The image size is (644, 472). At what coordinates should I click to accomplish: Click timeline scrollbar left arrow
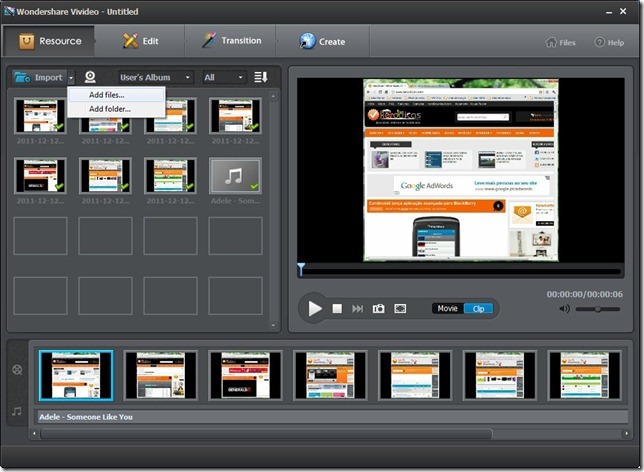tap(34, 433)
